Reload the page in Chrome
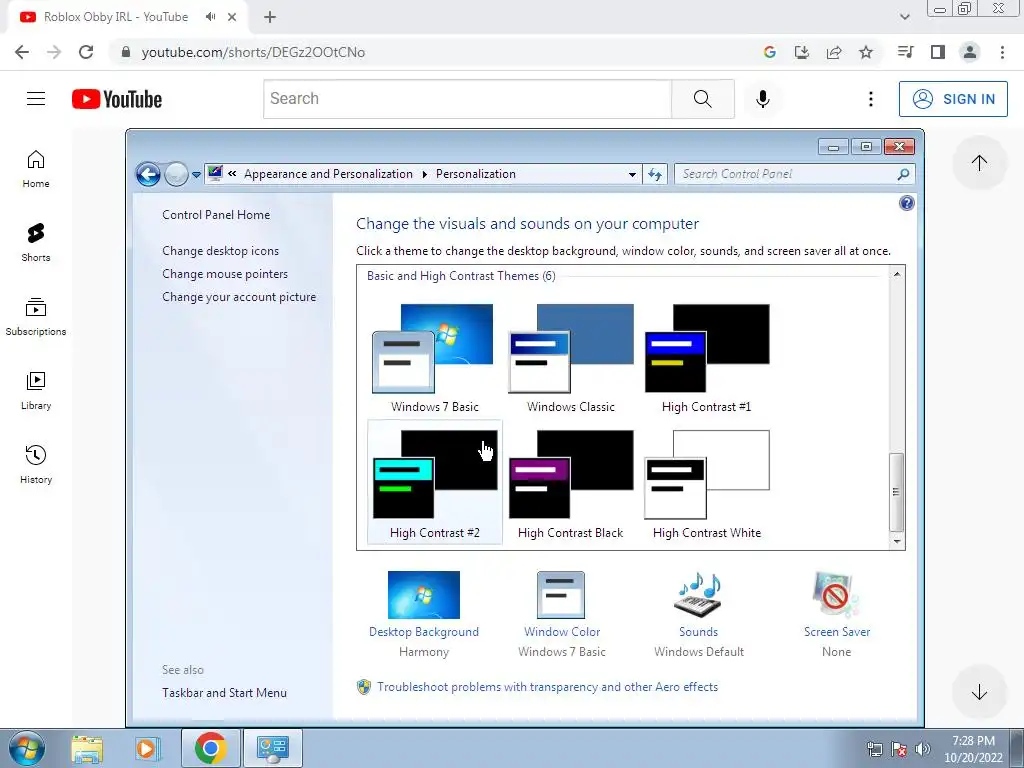The width and height of the screenshot is (1024, 768). [x=86, y=52]
